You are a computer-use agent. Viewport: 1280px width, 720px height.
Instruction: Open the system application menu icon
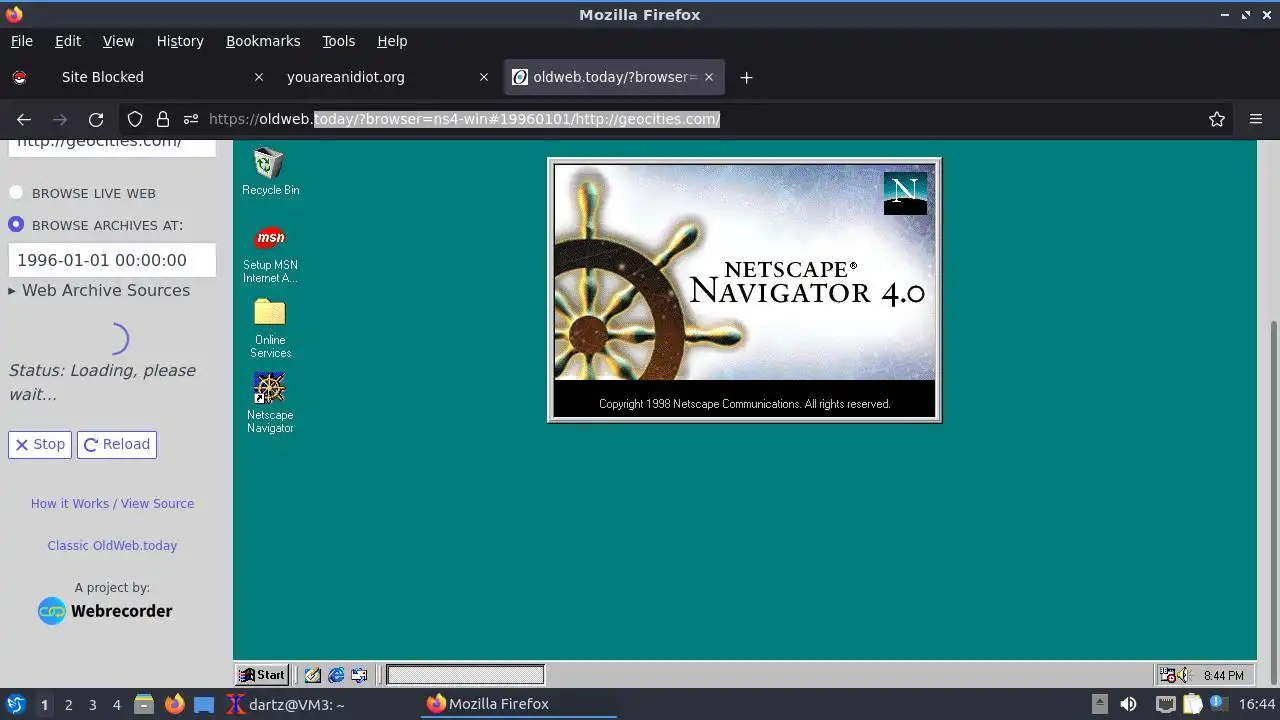(x=15, y=704)
